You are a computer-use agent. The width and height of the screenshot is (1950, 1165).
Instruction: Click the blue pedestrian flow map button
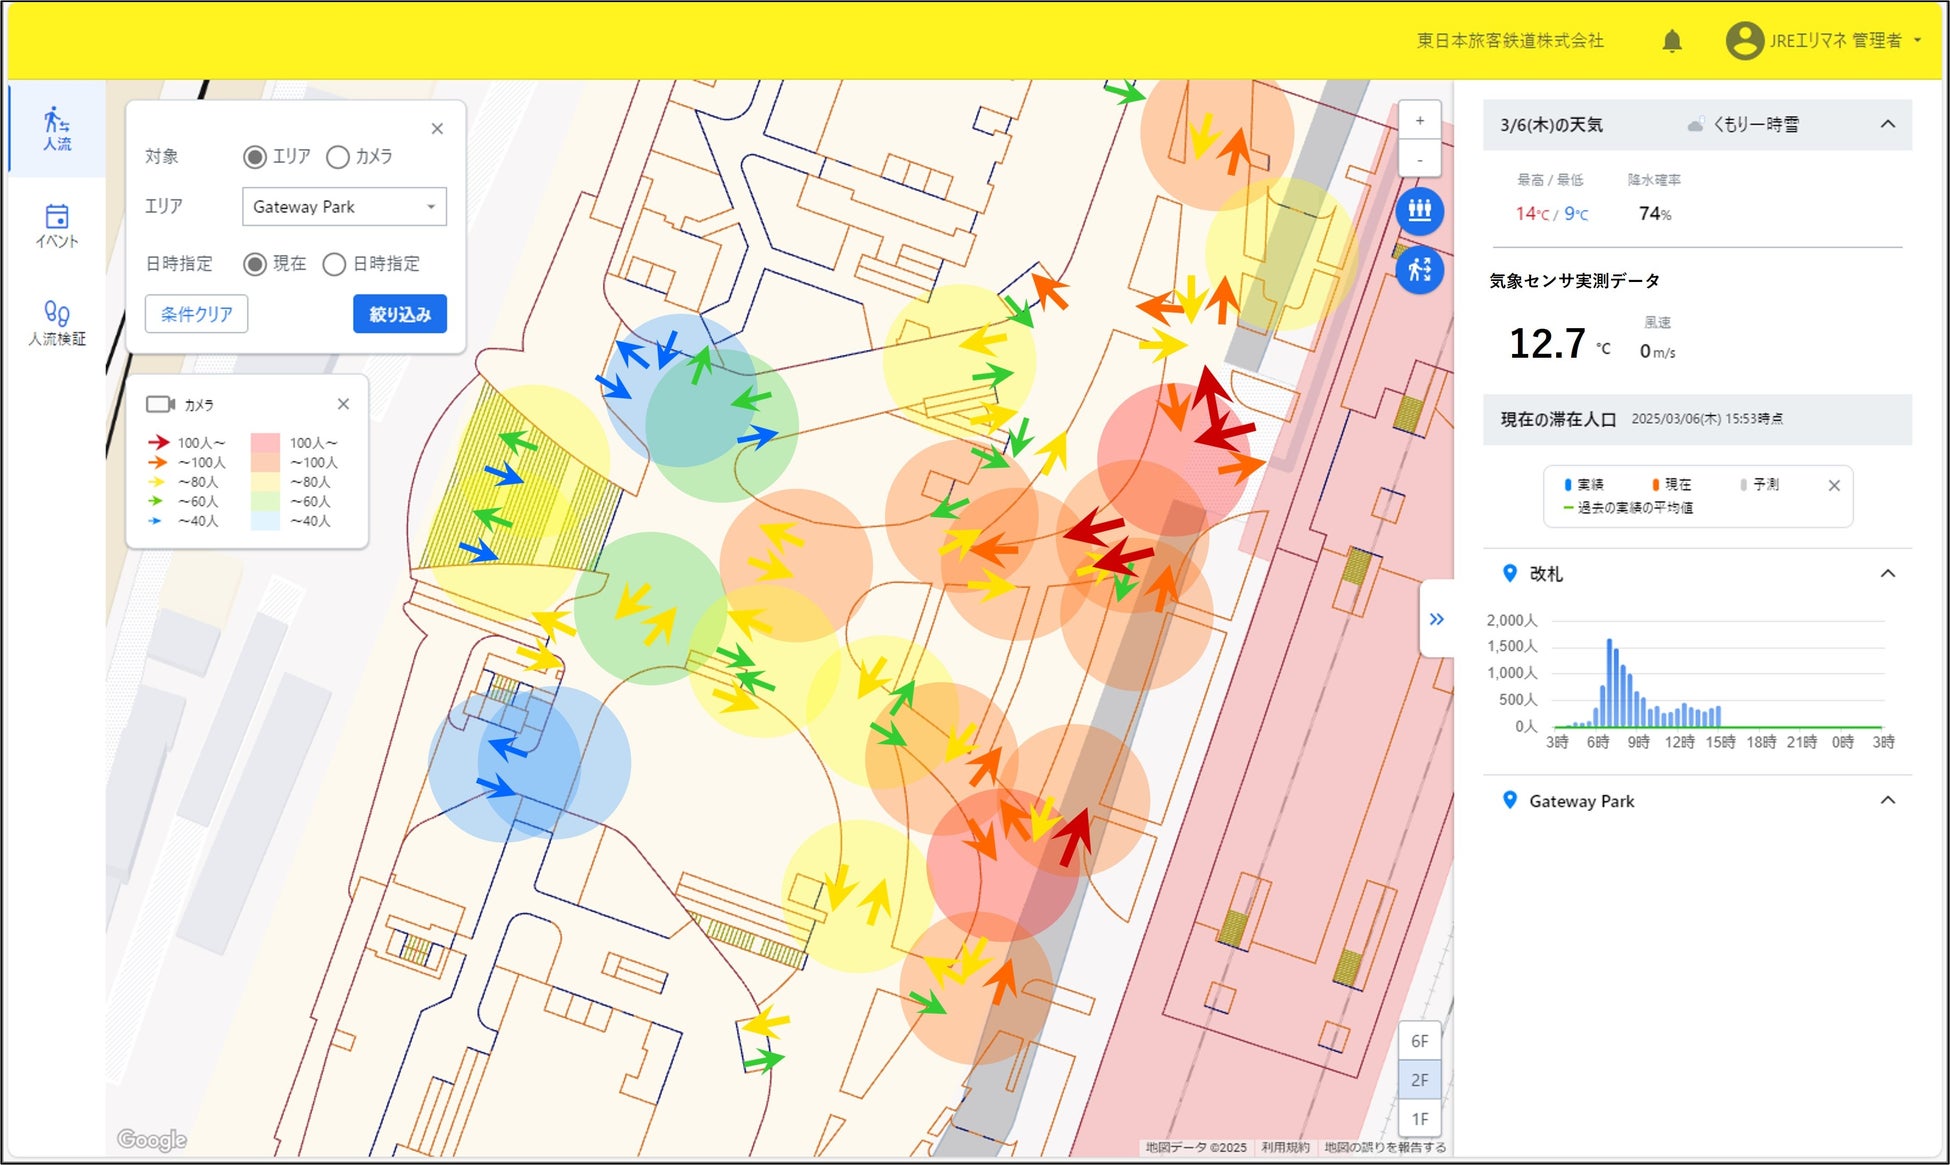click(1419, 269)
